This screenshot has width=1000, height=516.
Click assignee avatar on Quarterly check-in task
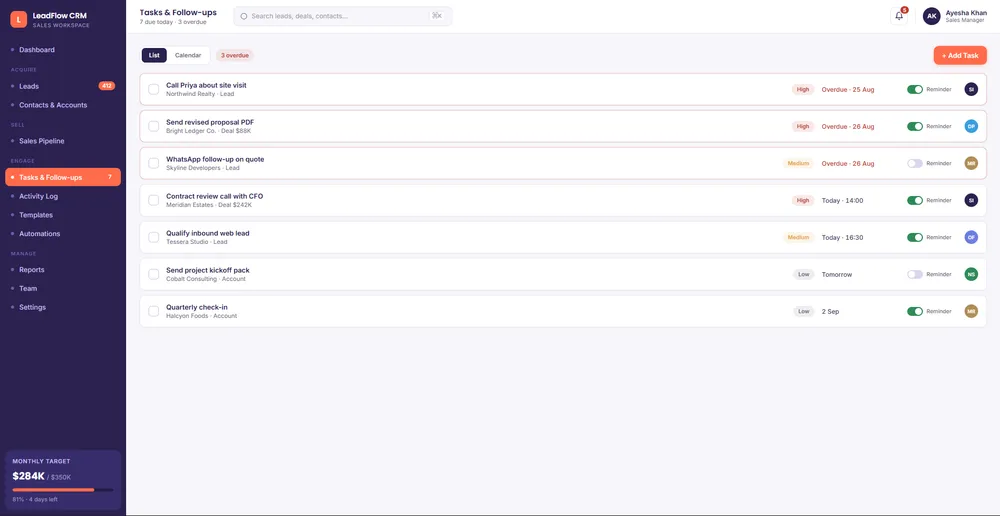[x=971, y=311]
